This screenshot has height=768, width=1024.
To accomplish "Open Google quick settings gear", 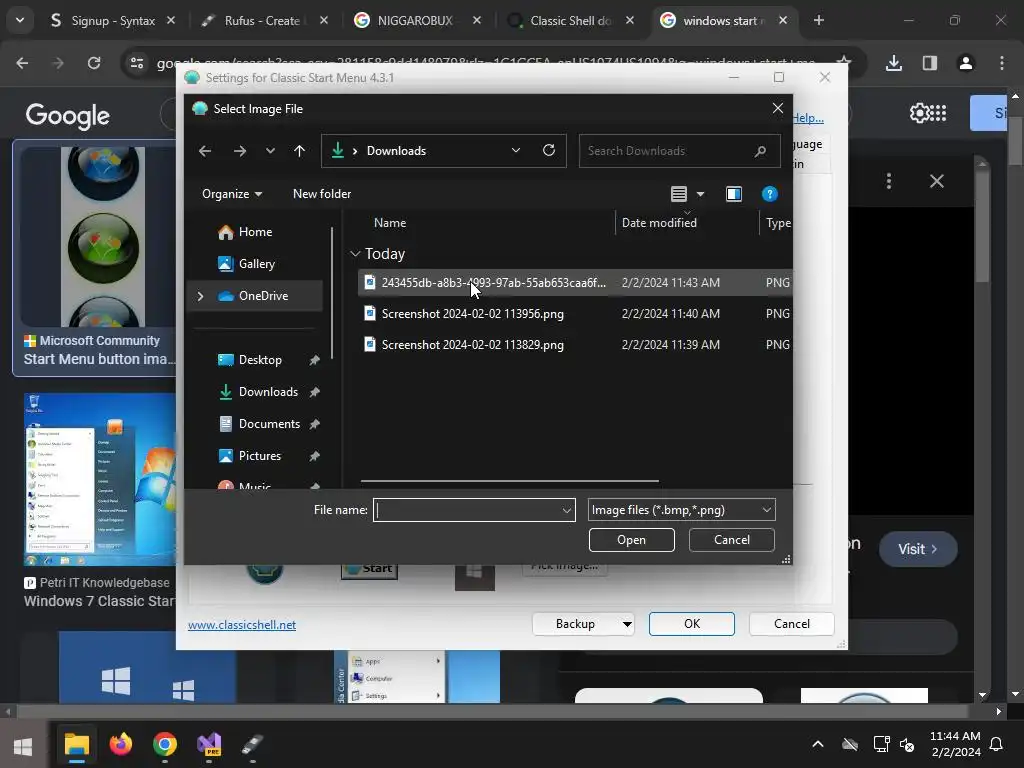I will click(920, 113).
